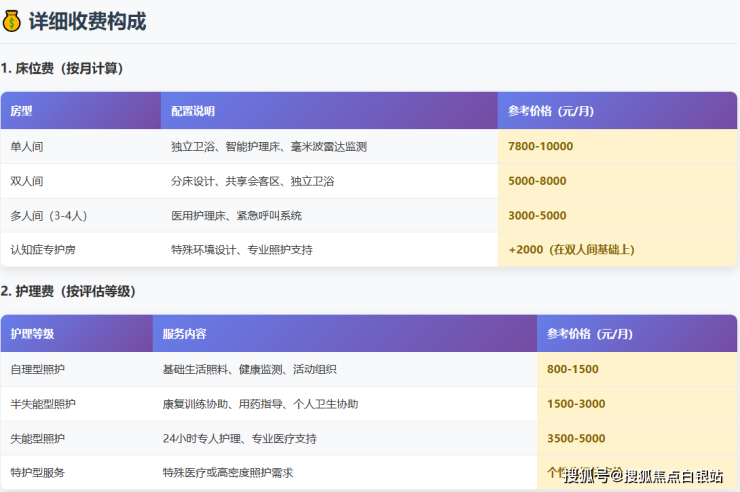Select the 认知症专护房 row

click(44, 249)
